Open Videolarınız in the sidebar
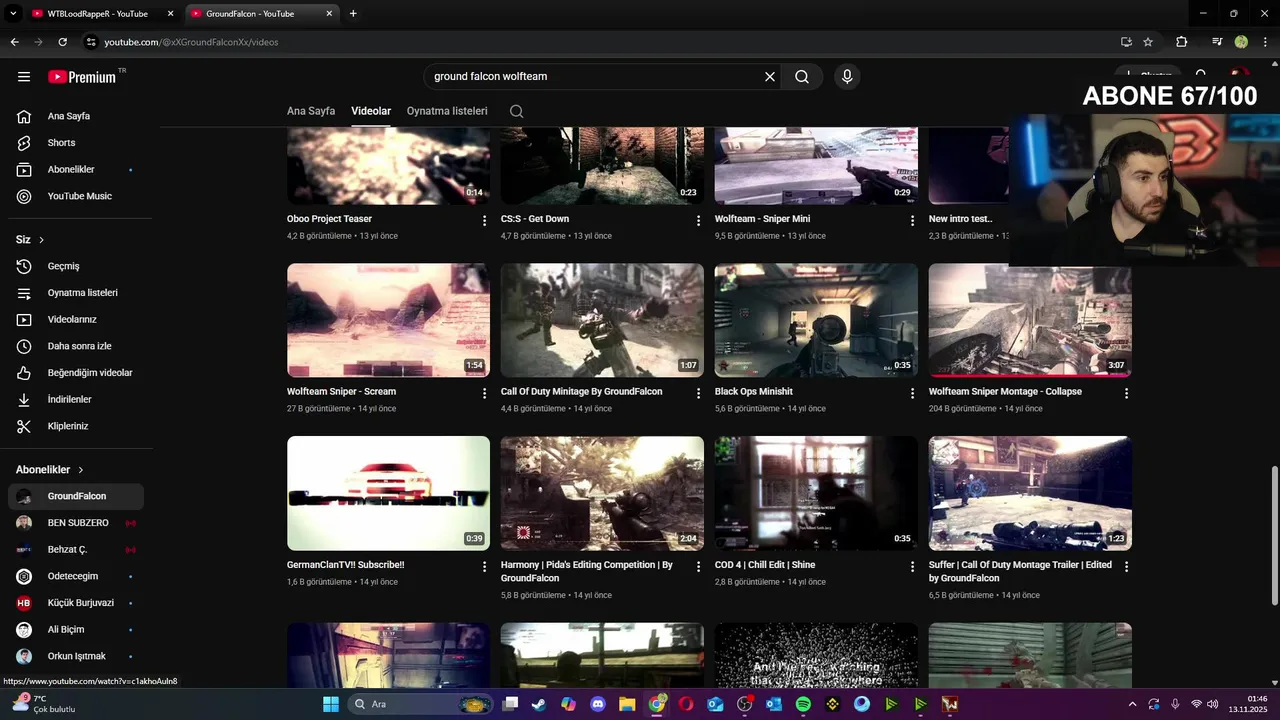Screen dimensions: 1280x720 [76, 320]
